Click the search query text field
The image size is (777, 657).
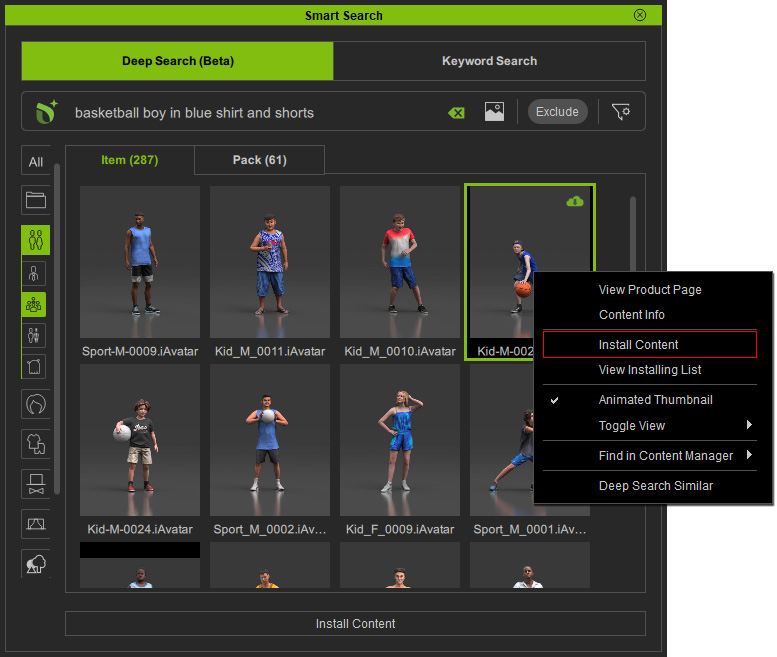pyautogui.click(x=258, y=113)
